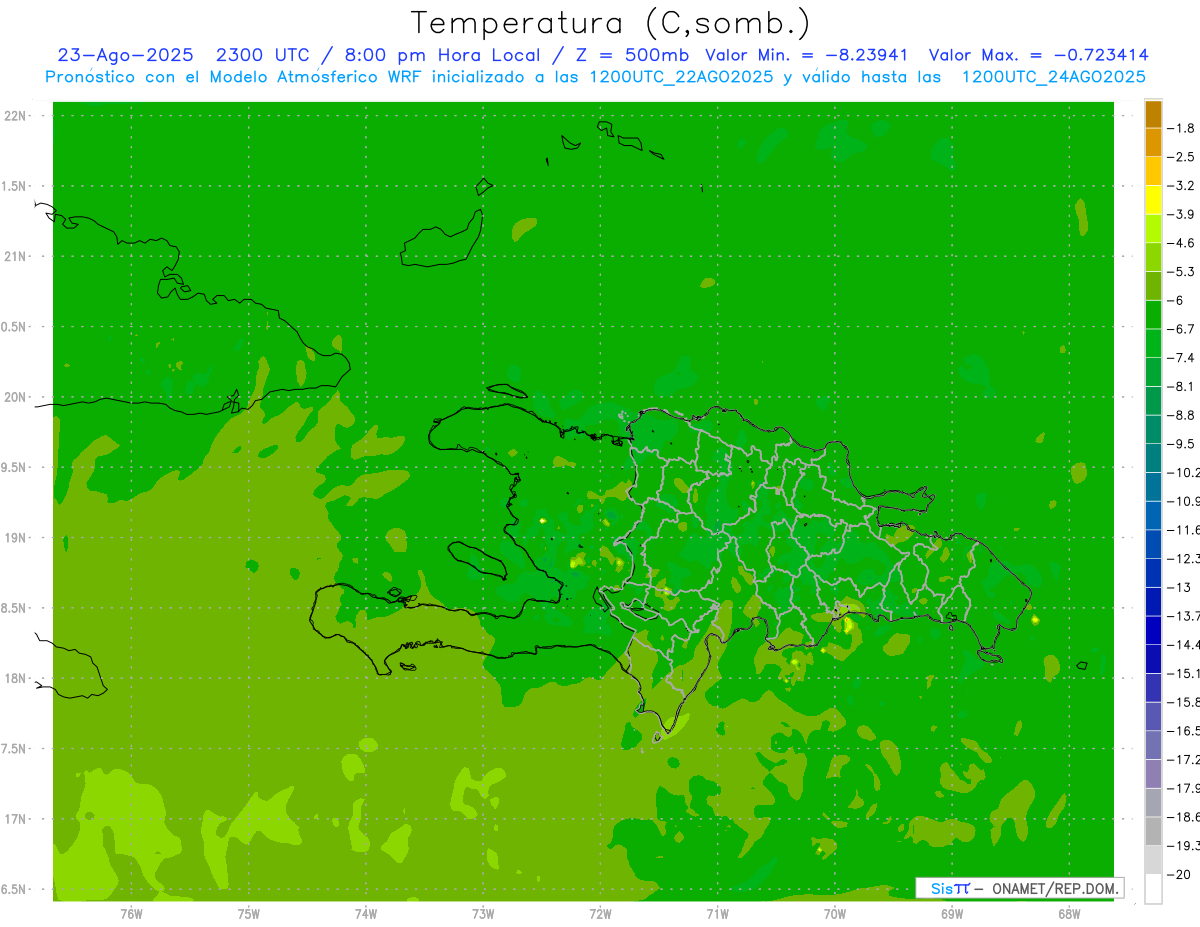The width and height of the screenshot is (1200, 927).
Task: Click the 'Temperatura (C,somb.)' title
Action: [x=611, y=24]
